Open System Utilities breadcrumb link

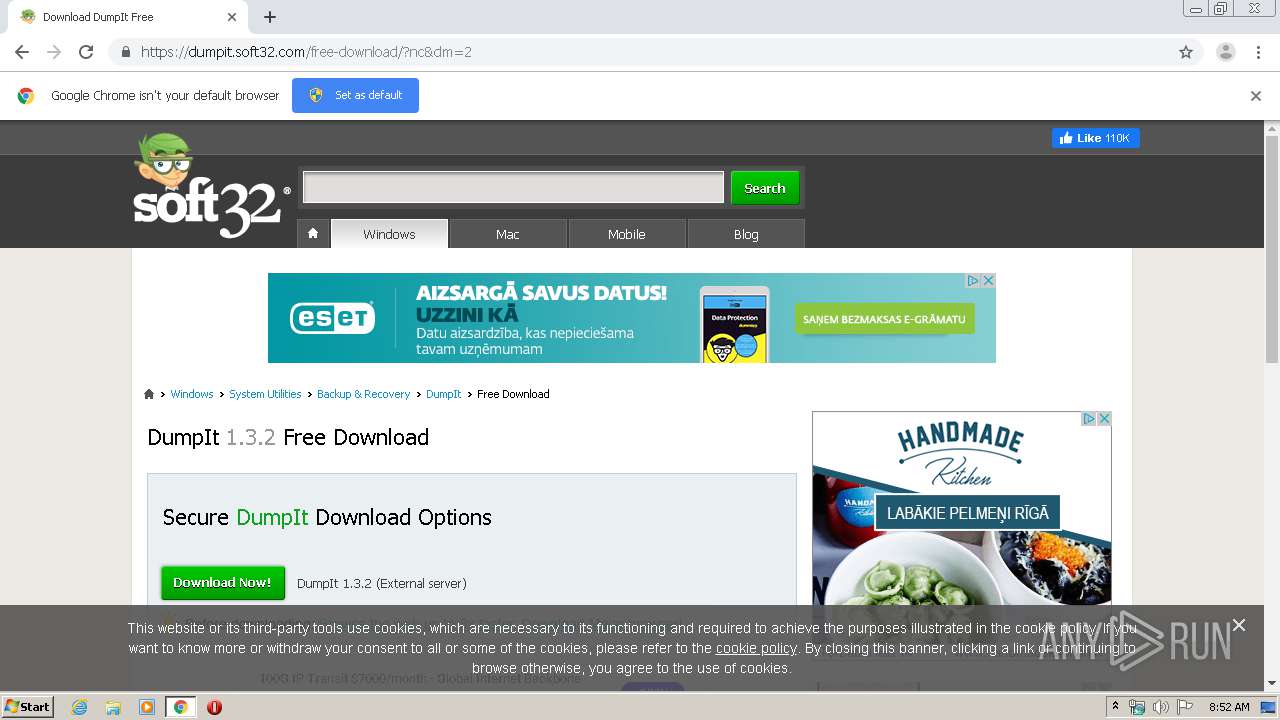[265, 394]
